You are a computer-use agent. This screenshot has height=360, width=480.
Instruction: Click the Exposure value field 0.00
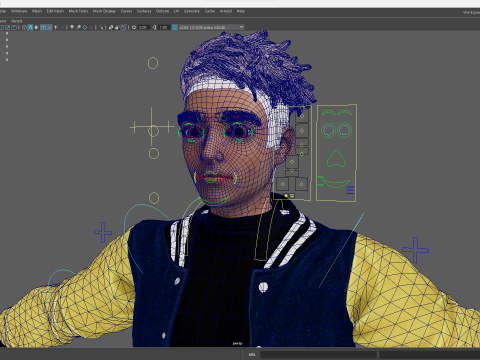[143, 27]
